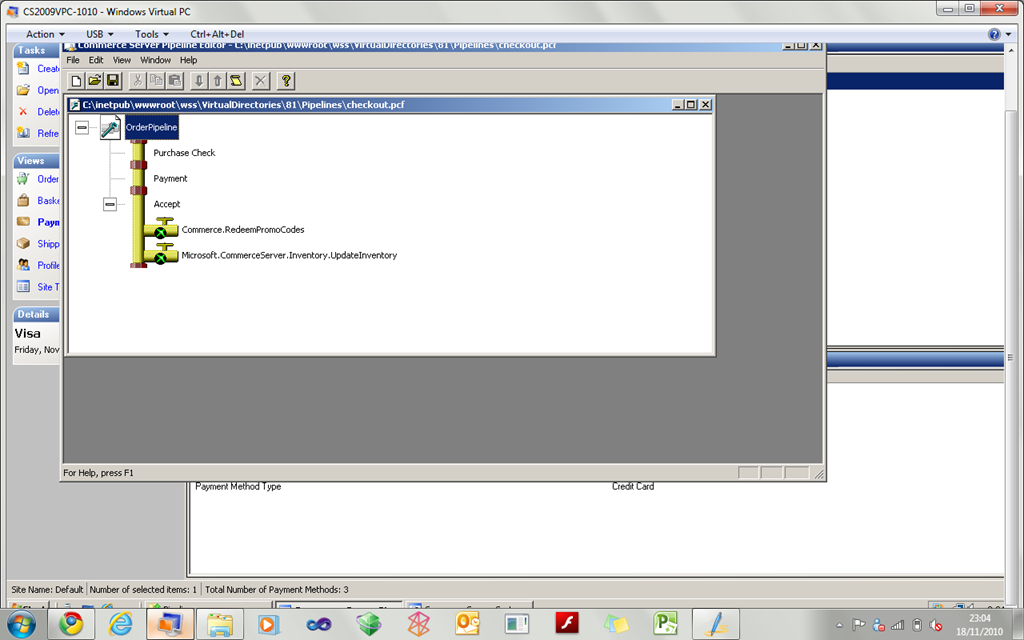Open the Action dropdown menu
Image resolution: width=1024 pixels, height=640 pixels.
(x=45, y=34)
